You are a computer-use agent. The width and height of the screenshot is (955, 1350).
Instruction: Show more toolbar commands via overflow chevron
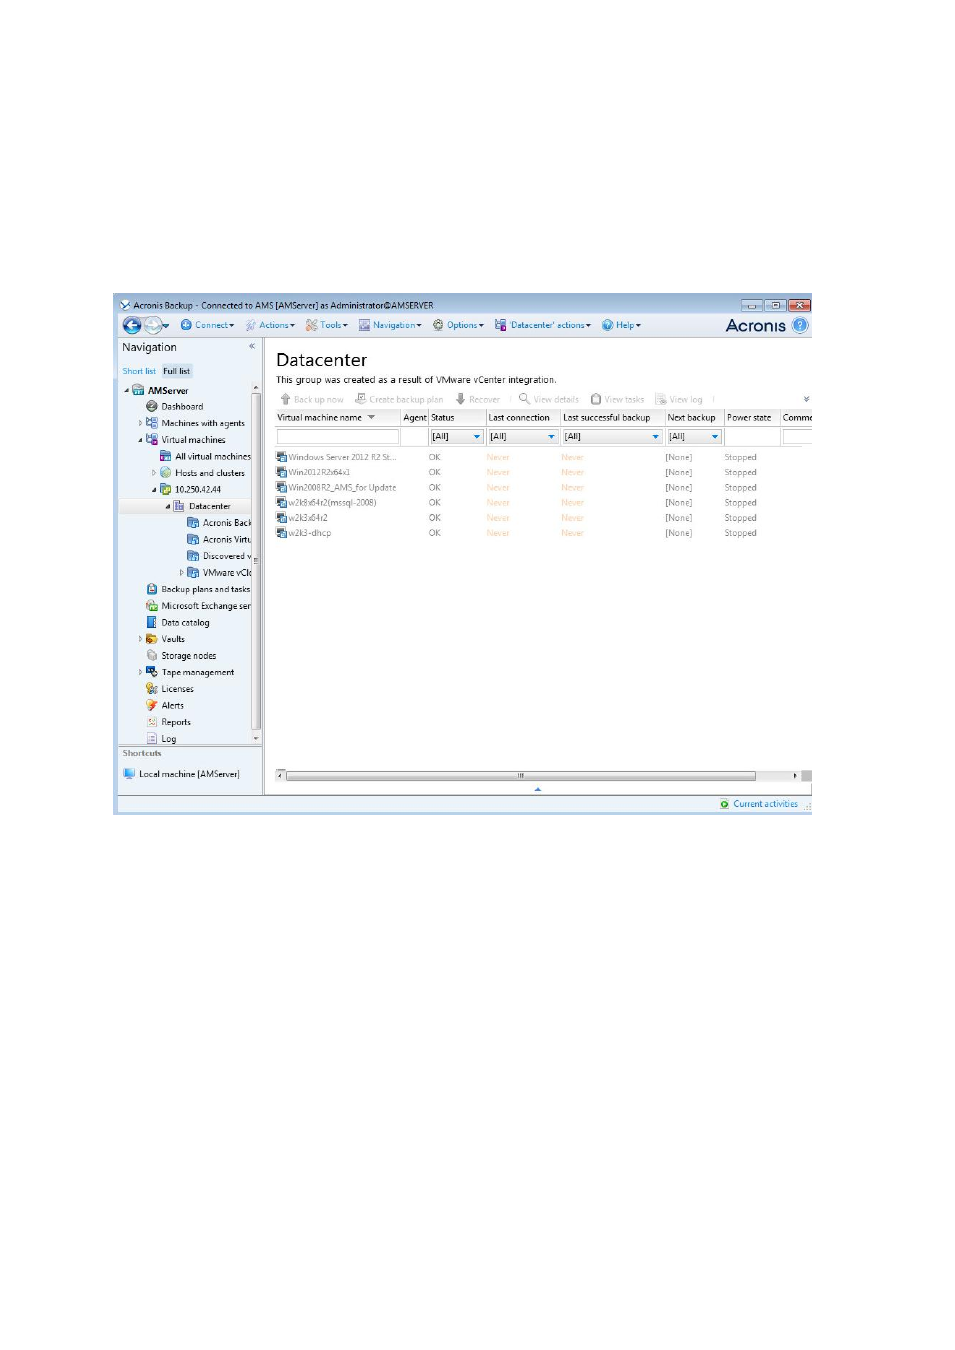click(806, 399)
